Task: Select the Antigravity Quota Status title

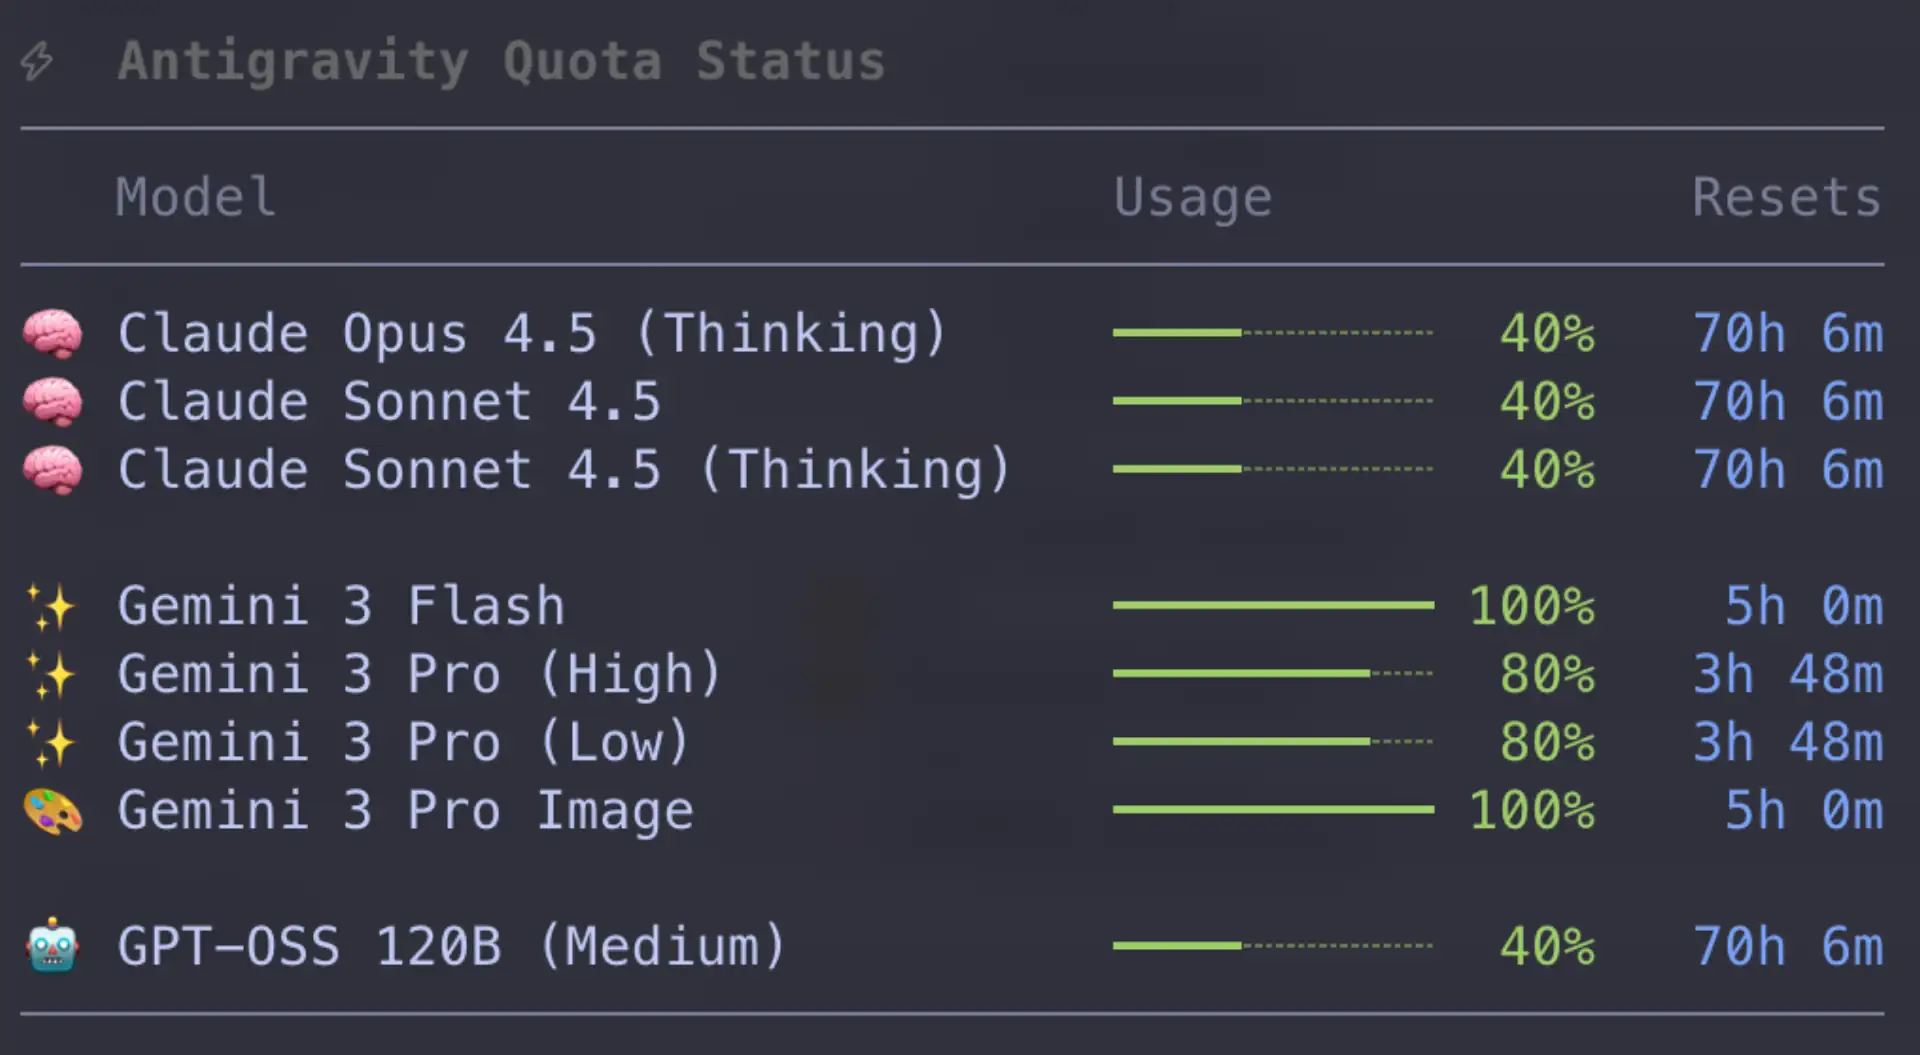Action: pyautogui.click(x=501, y=62)
